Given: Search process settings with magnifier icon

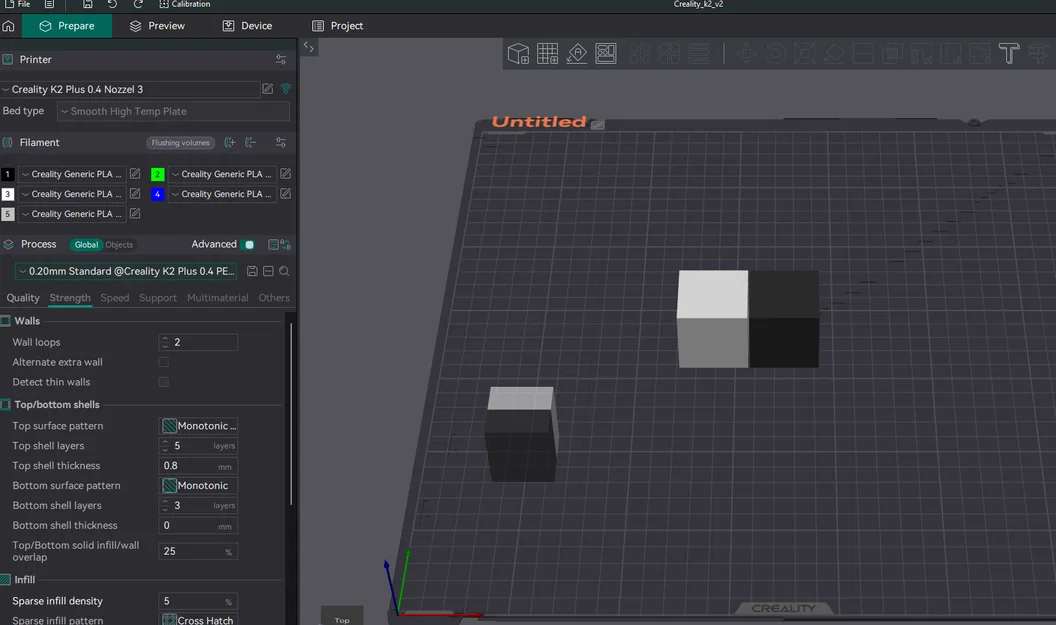Looking at the screenshot, I should click(x=285, y=271).
